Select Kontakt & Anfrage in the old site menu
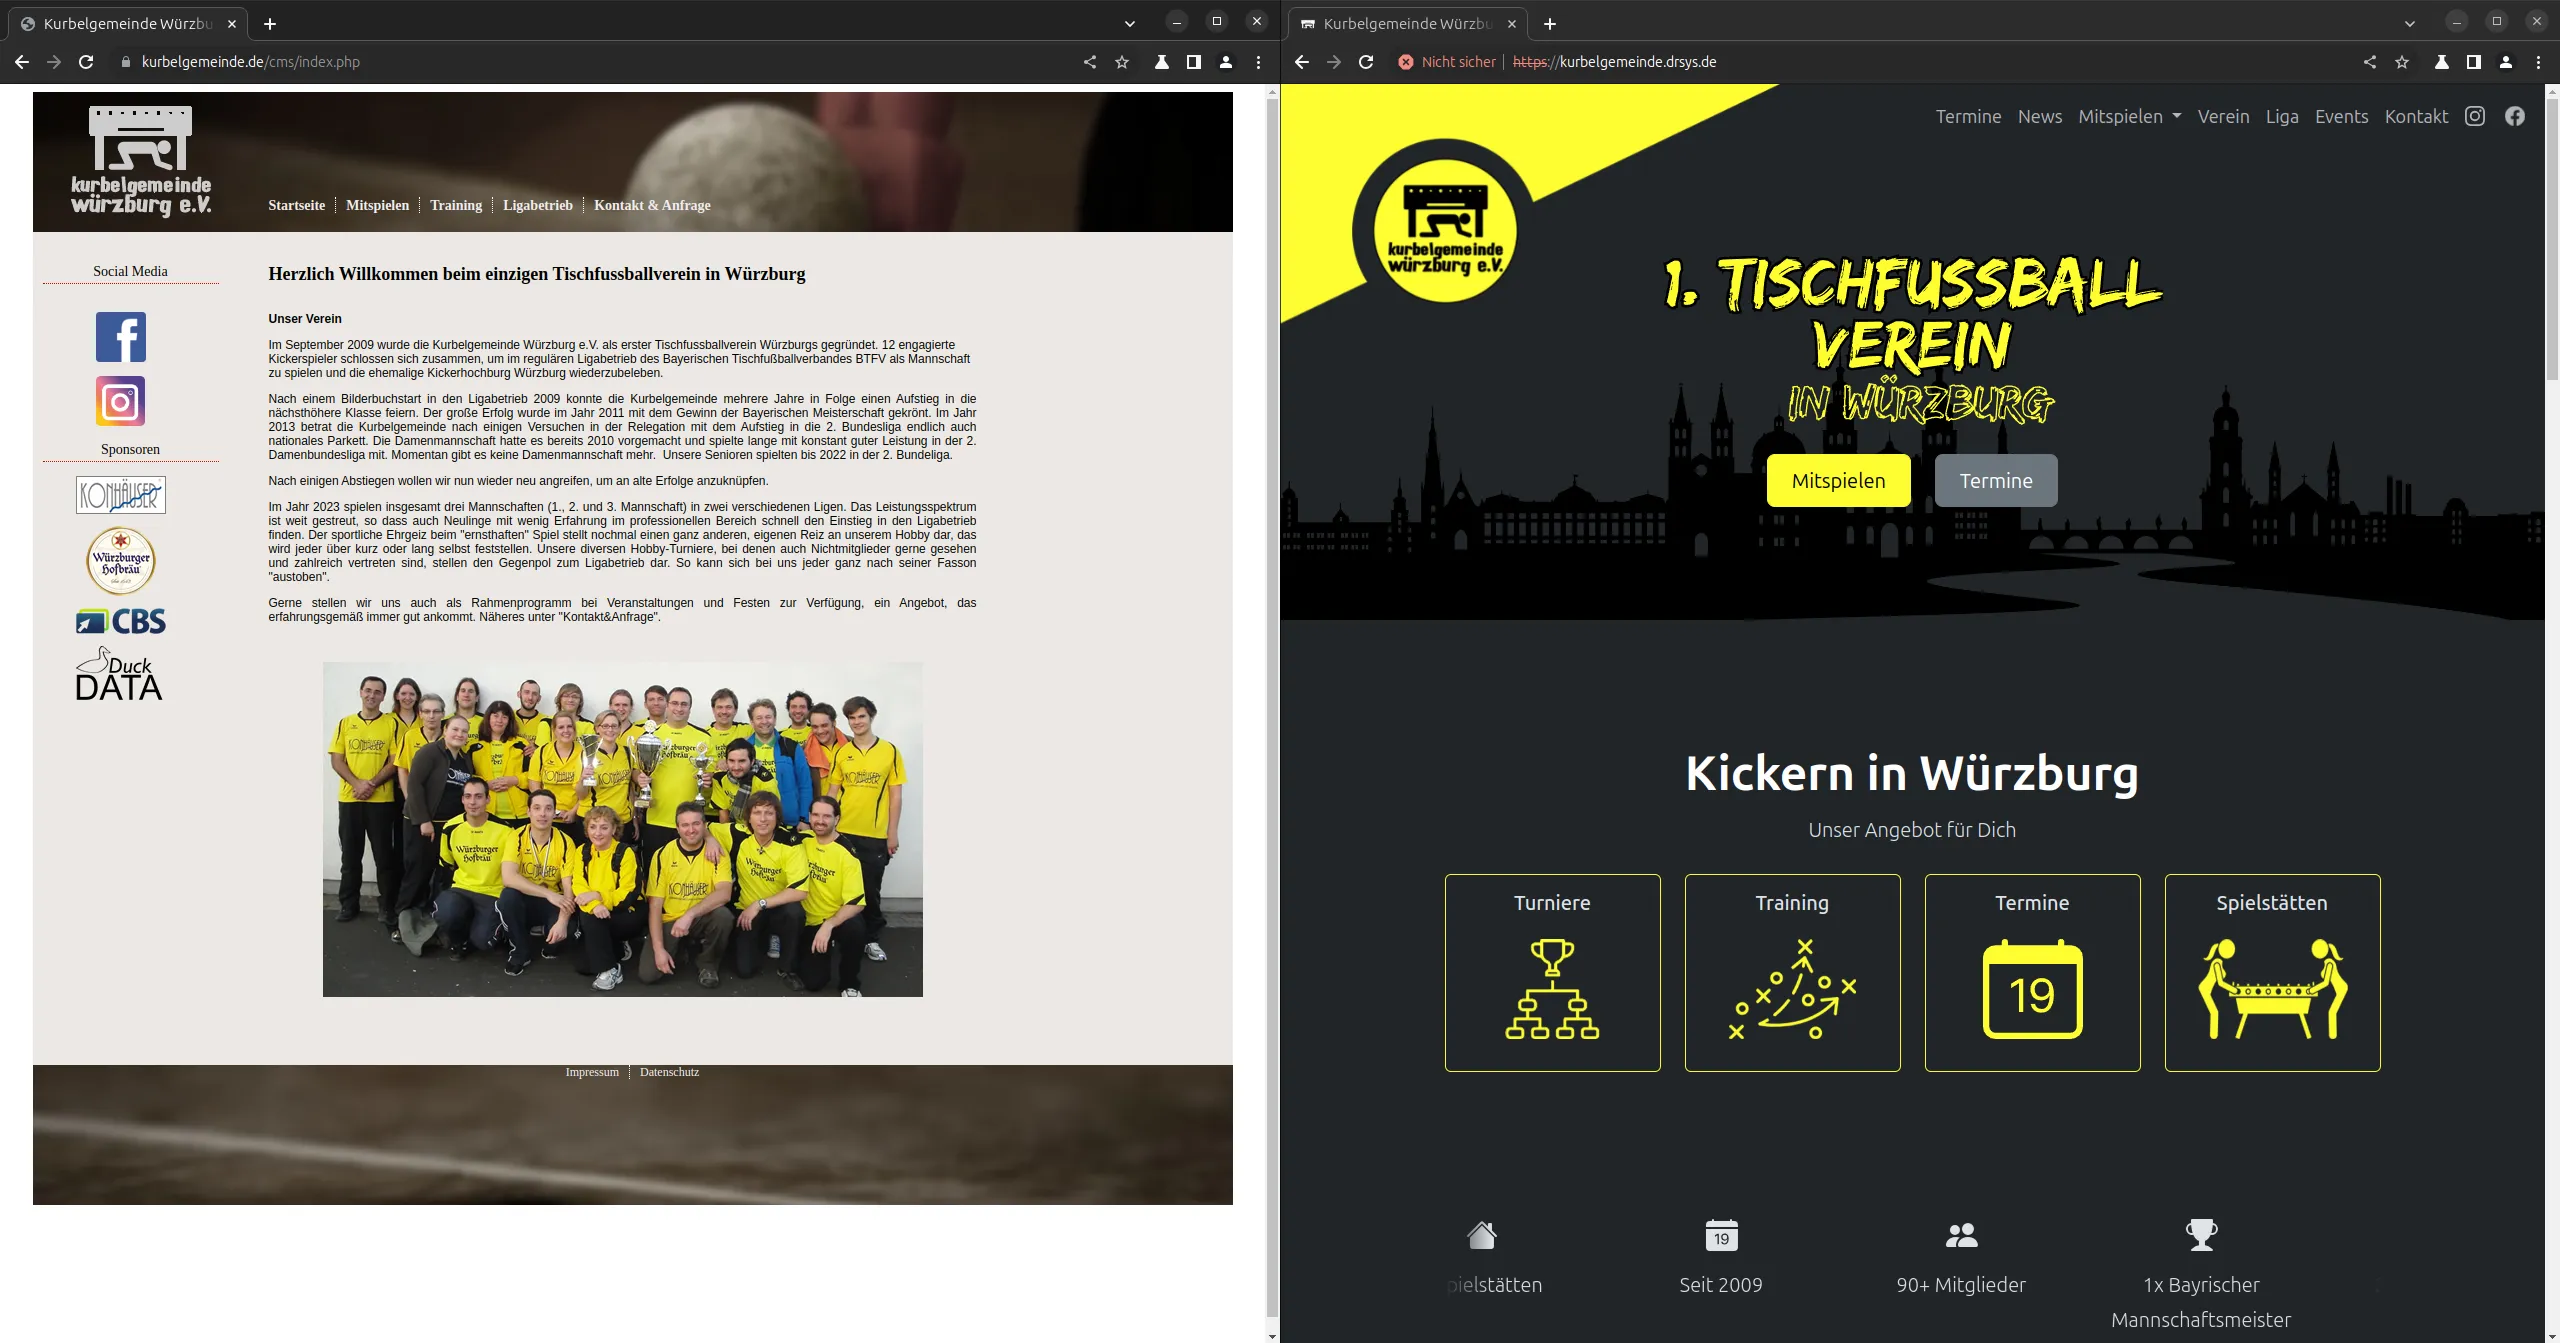Viewport: 2560px width, 1343px height. tap(652, 205)
